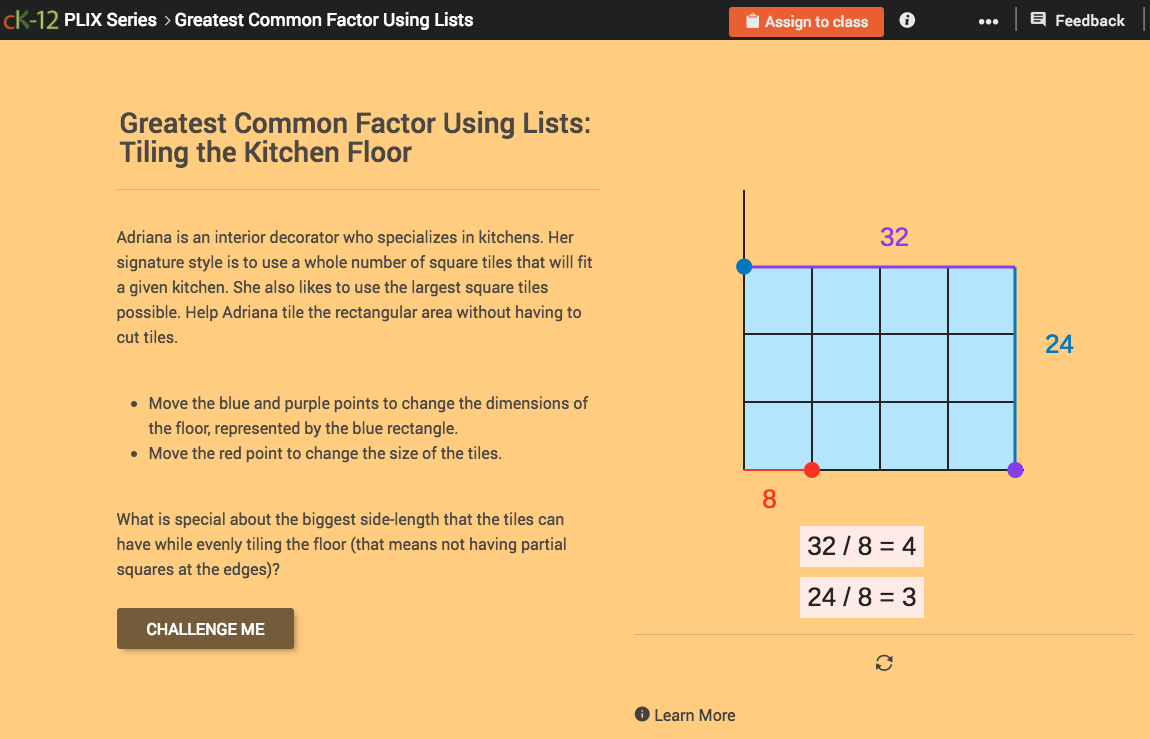Viewport: 1150px width, 739px height.
Task: Click a tile inside the blue rectangle
Action: pos(880,367)
